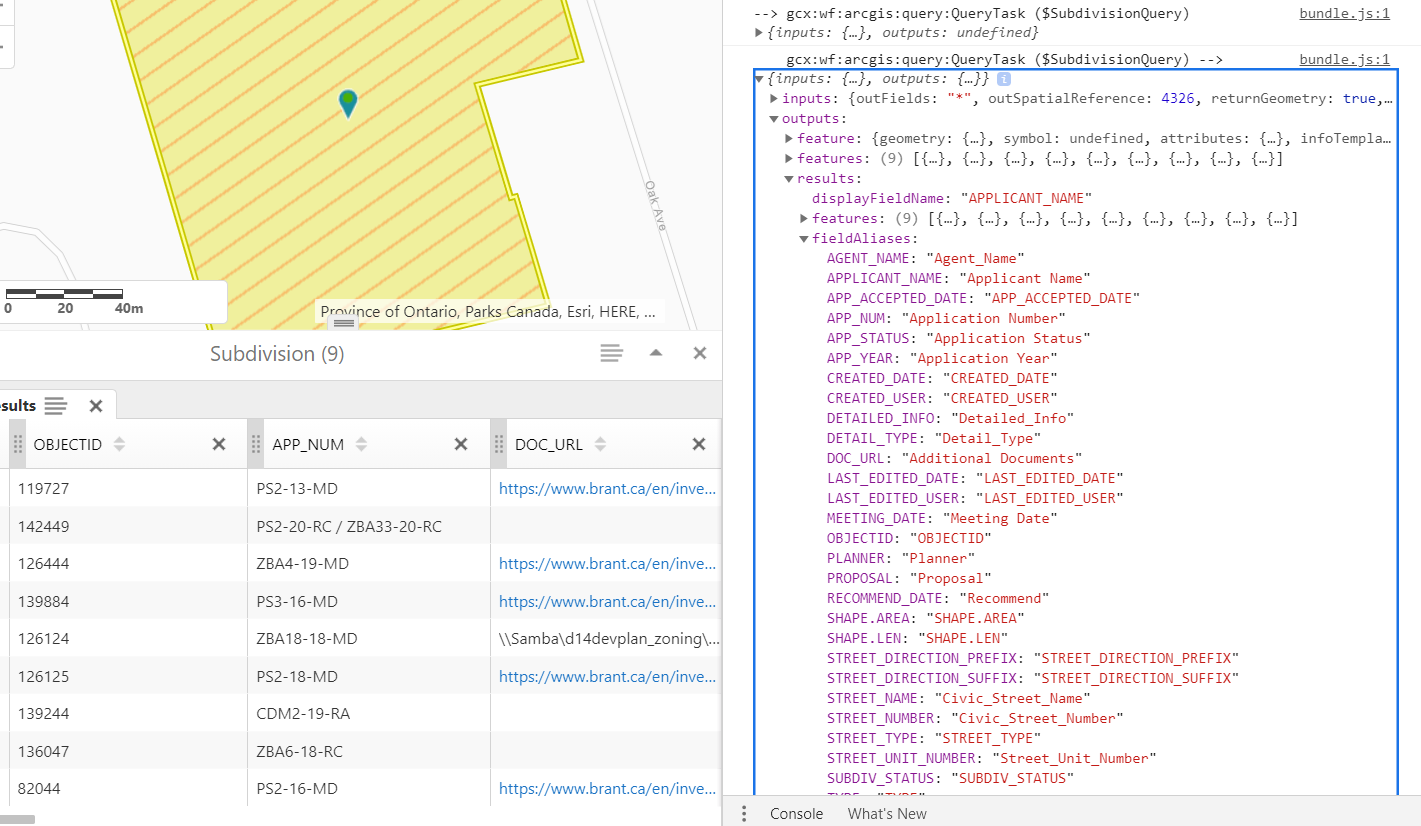Open document link for ZBA4-19-MD row
The width and height of the screenshot is (1421, 826).
click(608, 563)
